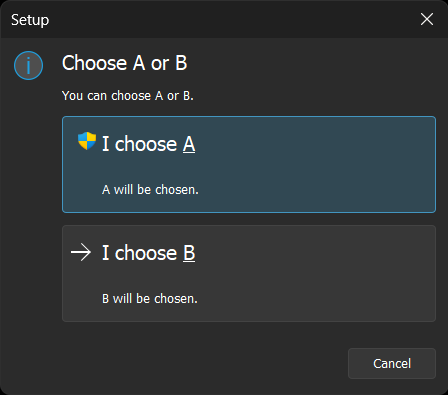Click the underlined letter A in option A
Viewport: 448px width, 395px height.
point(189,144)
